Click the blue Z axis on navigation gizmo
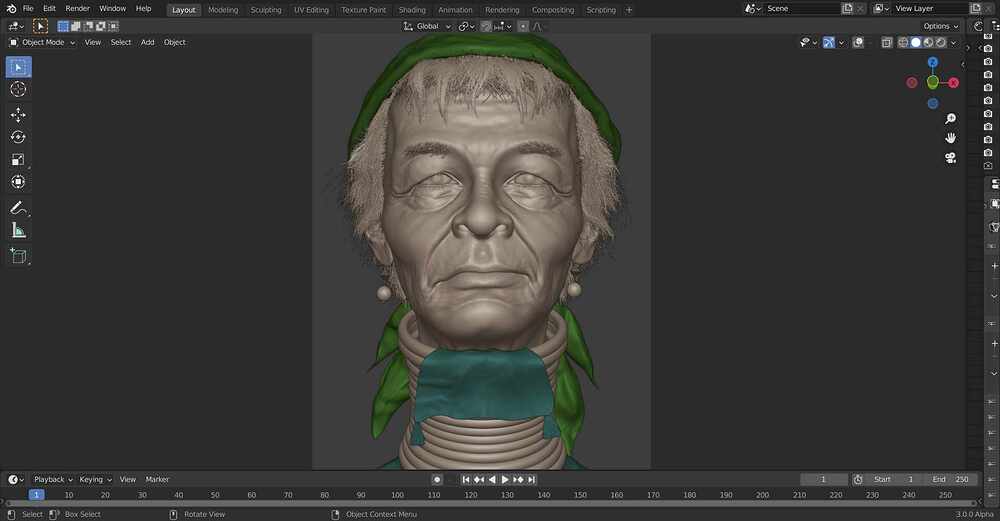This screenshot has width=1000, height=521. [x=933, y=62]
